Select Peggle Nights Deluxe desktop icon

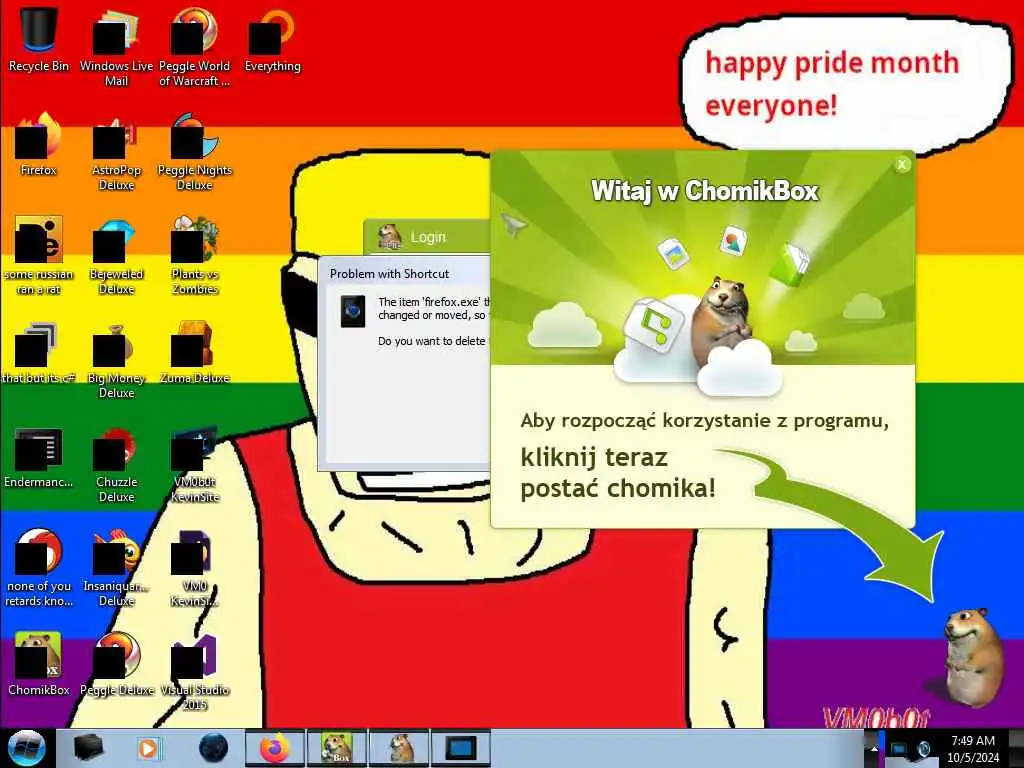point(194,152)
